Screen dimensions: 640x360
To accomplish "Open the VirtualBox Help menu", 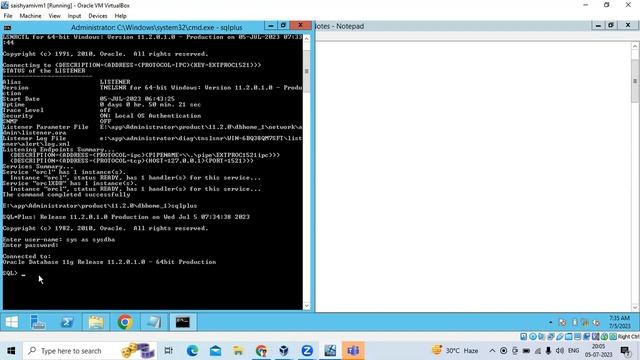I will [x=120, y=16].
